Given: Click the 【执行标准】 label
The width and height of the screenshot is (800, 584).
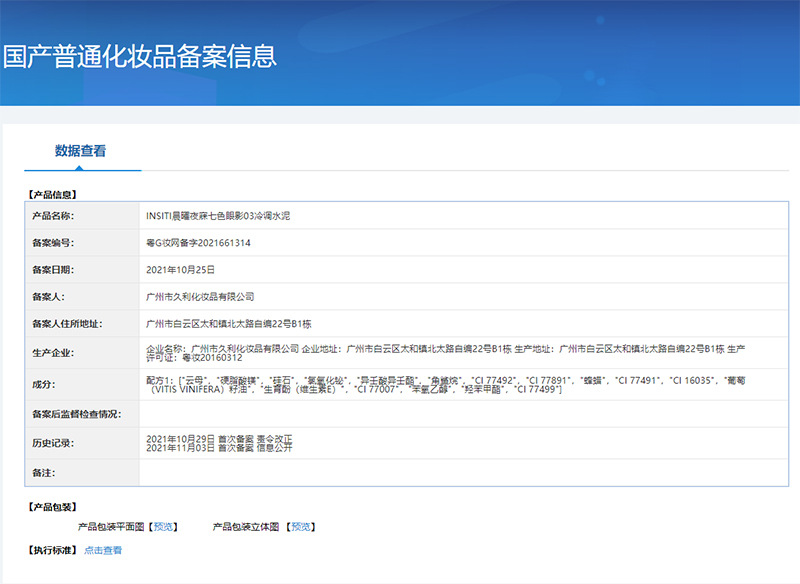Looking at the screenshot, I should [53, 550].
